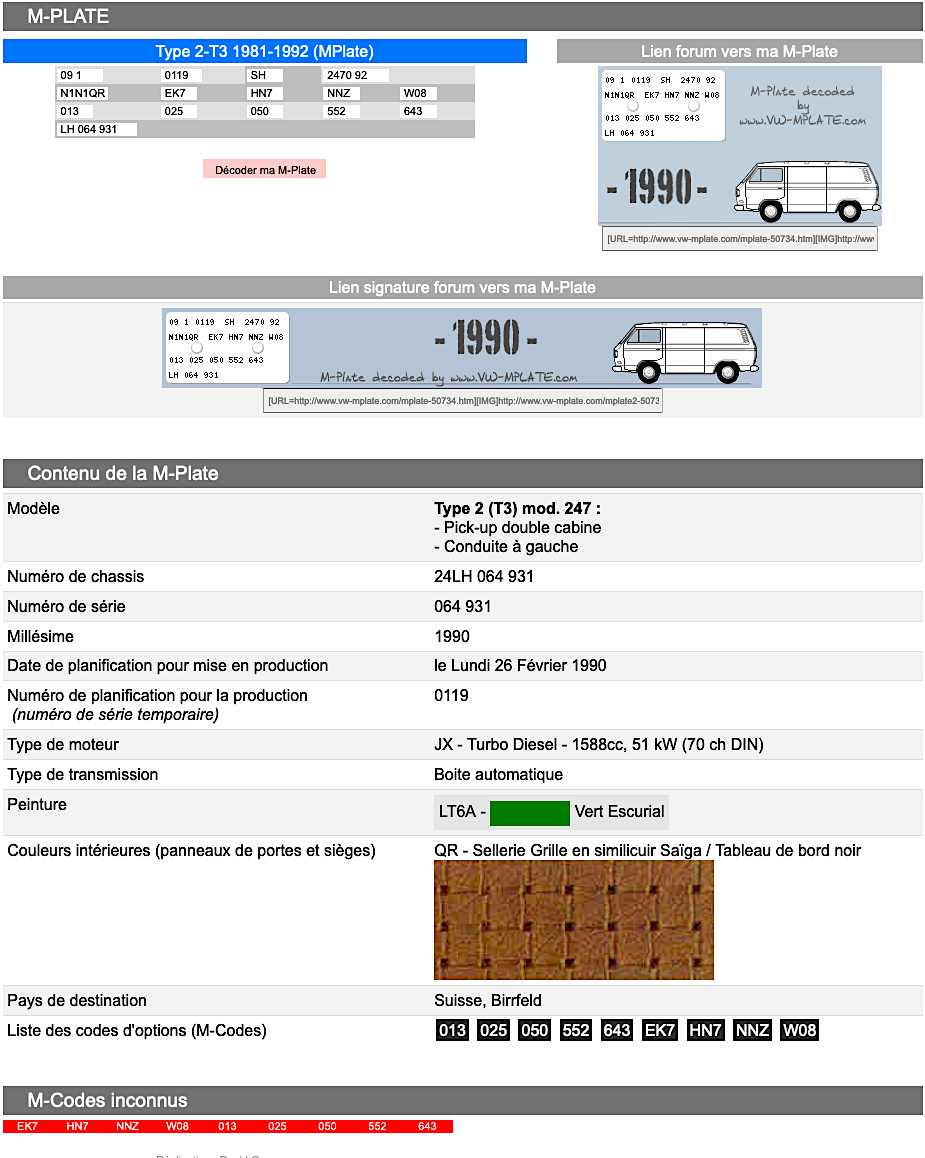The image size is (925, 1158).
Task: Open the signature banner M-Plate image
Action: tap(462, 348)
